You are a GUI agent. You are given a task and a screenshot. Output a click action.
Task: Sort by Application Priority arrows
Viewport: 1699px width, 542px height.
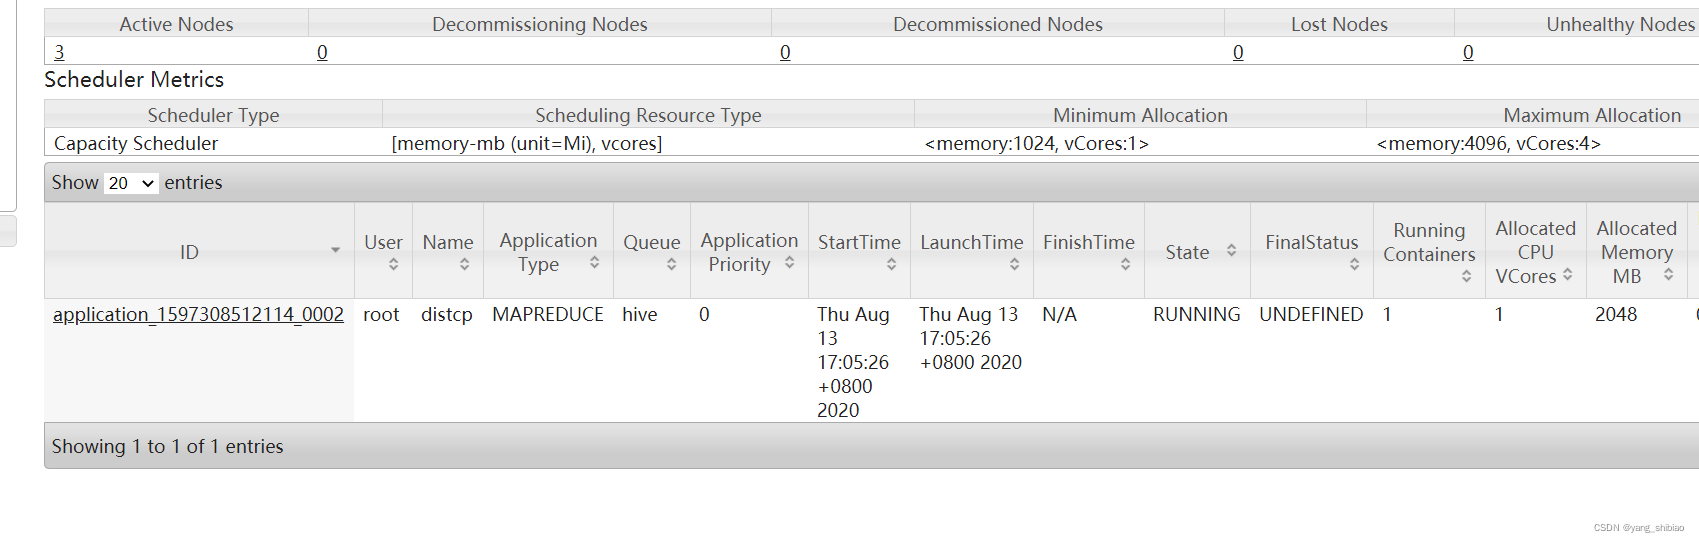pos(790,262)
